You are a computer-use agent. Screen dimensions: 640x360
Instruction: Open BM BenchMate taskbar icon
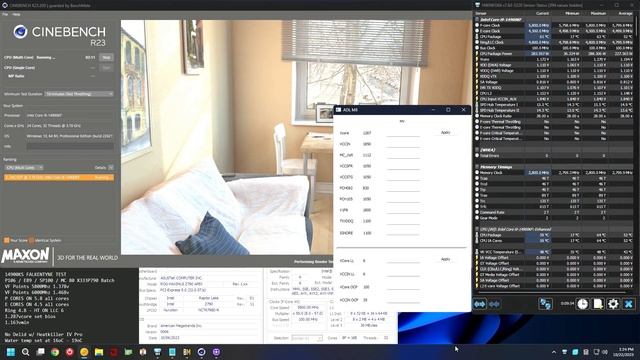pos(187,352)
